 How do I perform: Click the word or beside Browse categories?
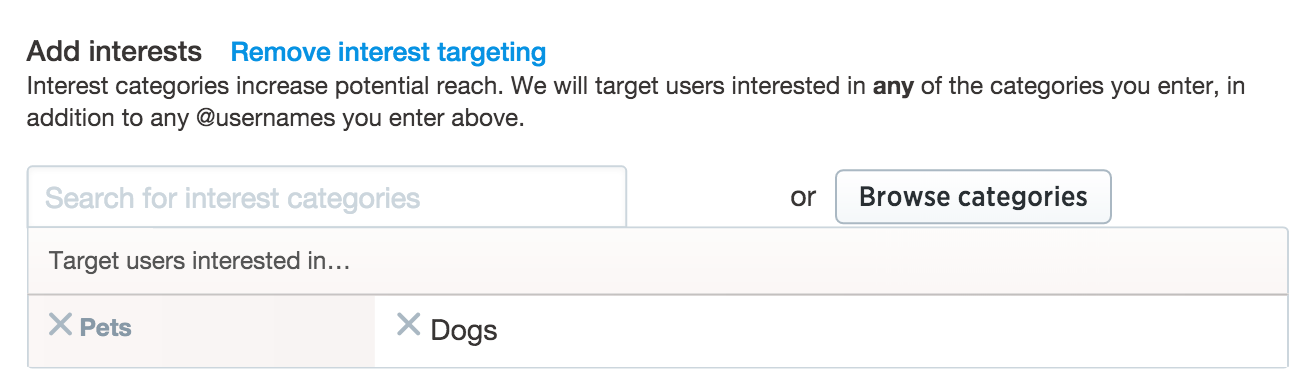point(803,197)
